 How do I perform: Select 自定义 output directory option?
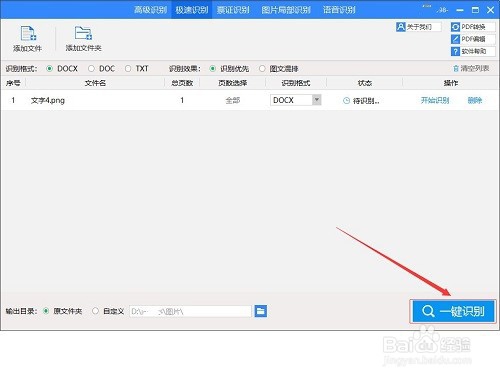pos(95,311)
